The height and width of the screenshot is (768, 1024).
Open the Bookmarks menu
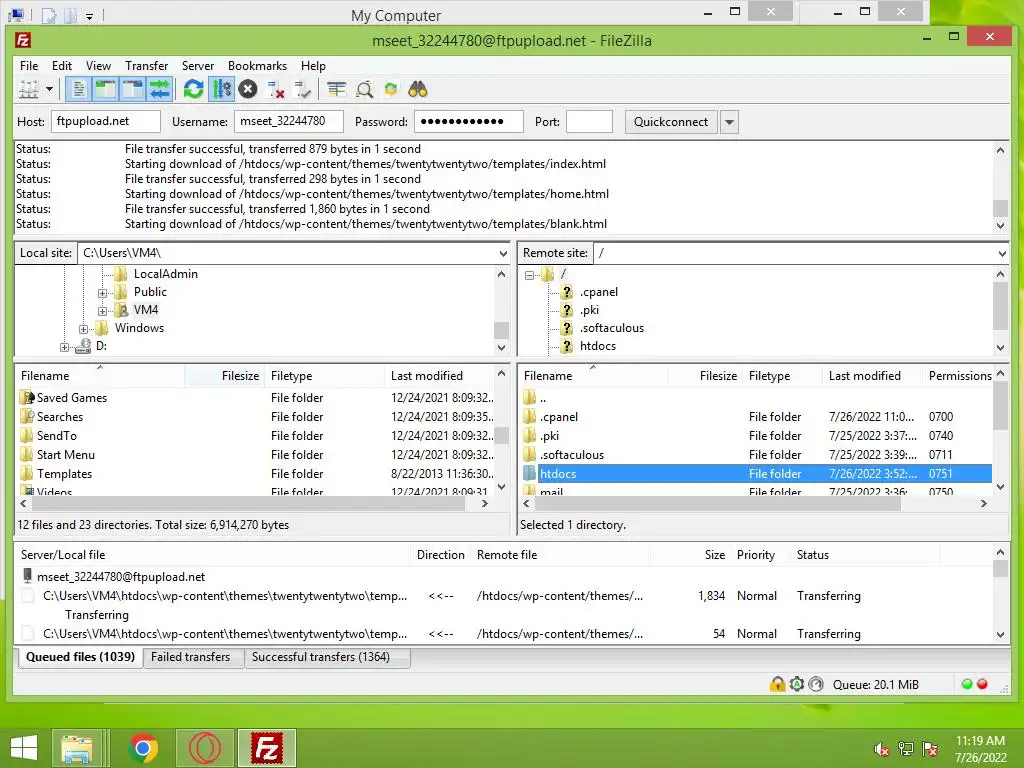[x=257, y=66]
